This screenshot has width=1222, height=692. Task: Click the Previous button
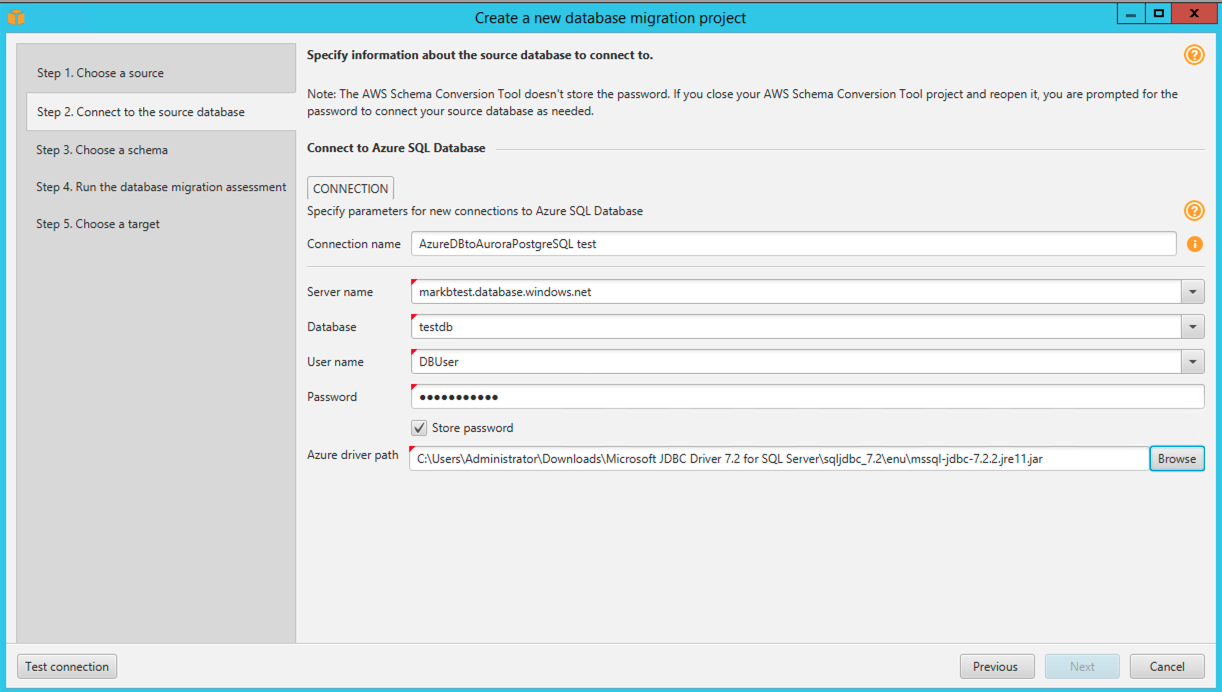pyautogui.click(x=997, y=666)
